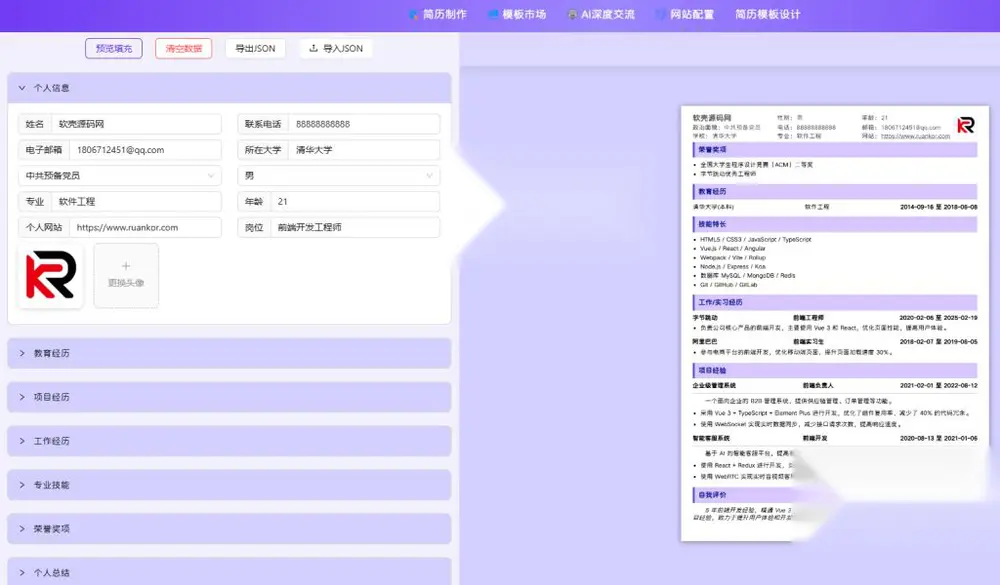
Task: Click the 自我评价 heading in resume preview
Action: pos(744,495)
